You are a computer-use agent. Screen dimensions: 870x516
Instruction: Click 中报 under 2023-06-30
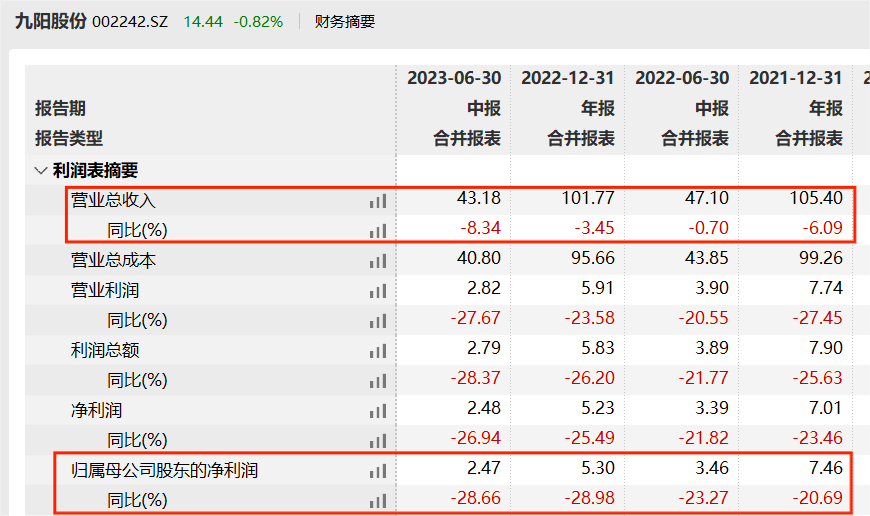(x=484, y=108)
